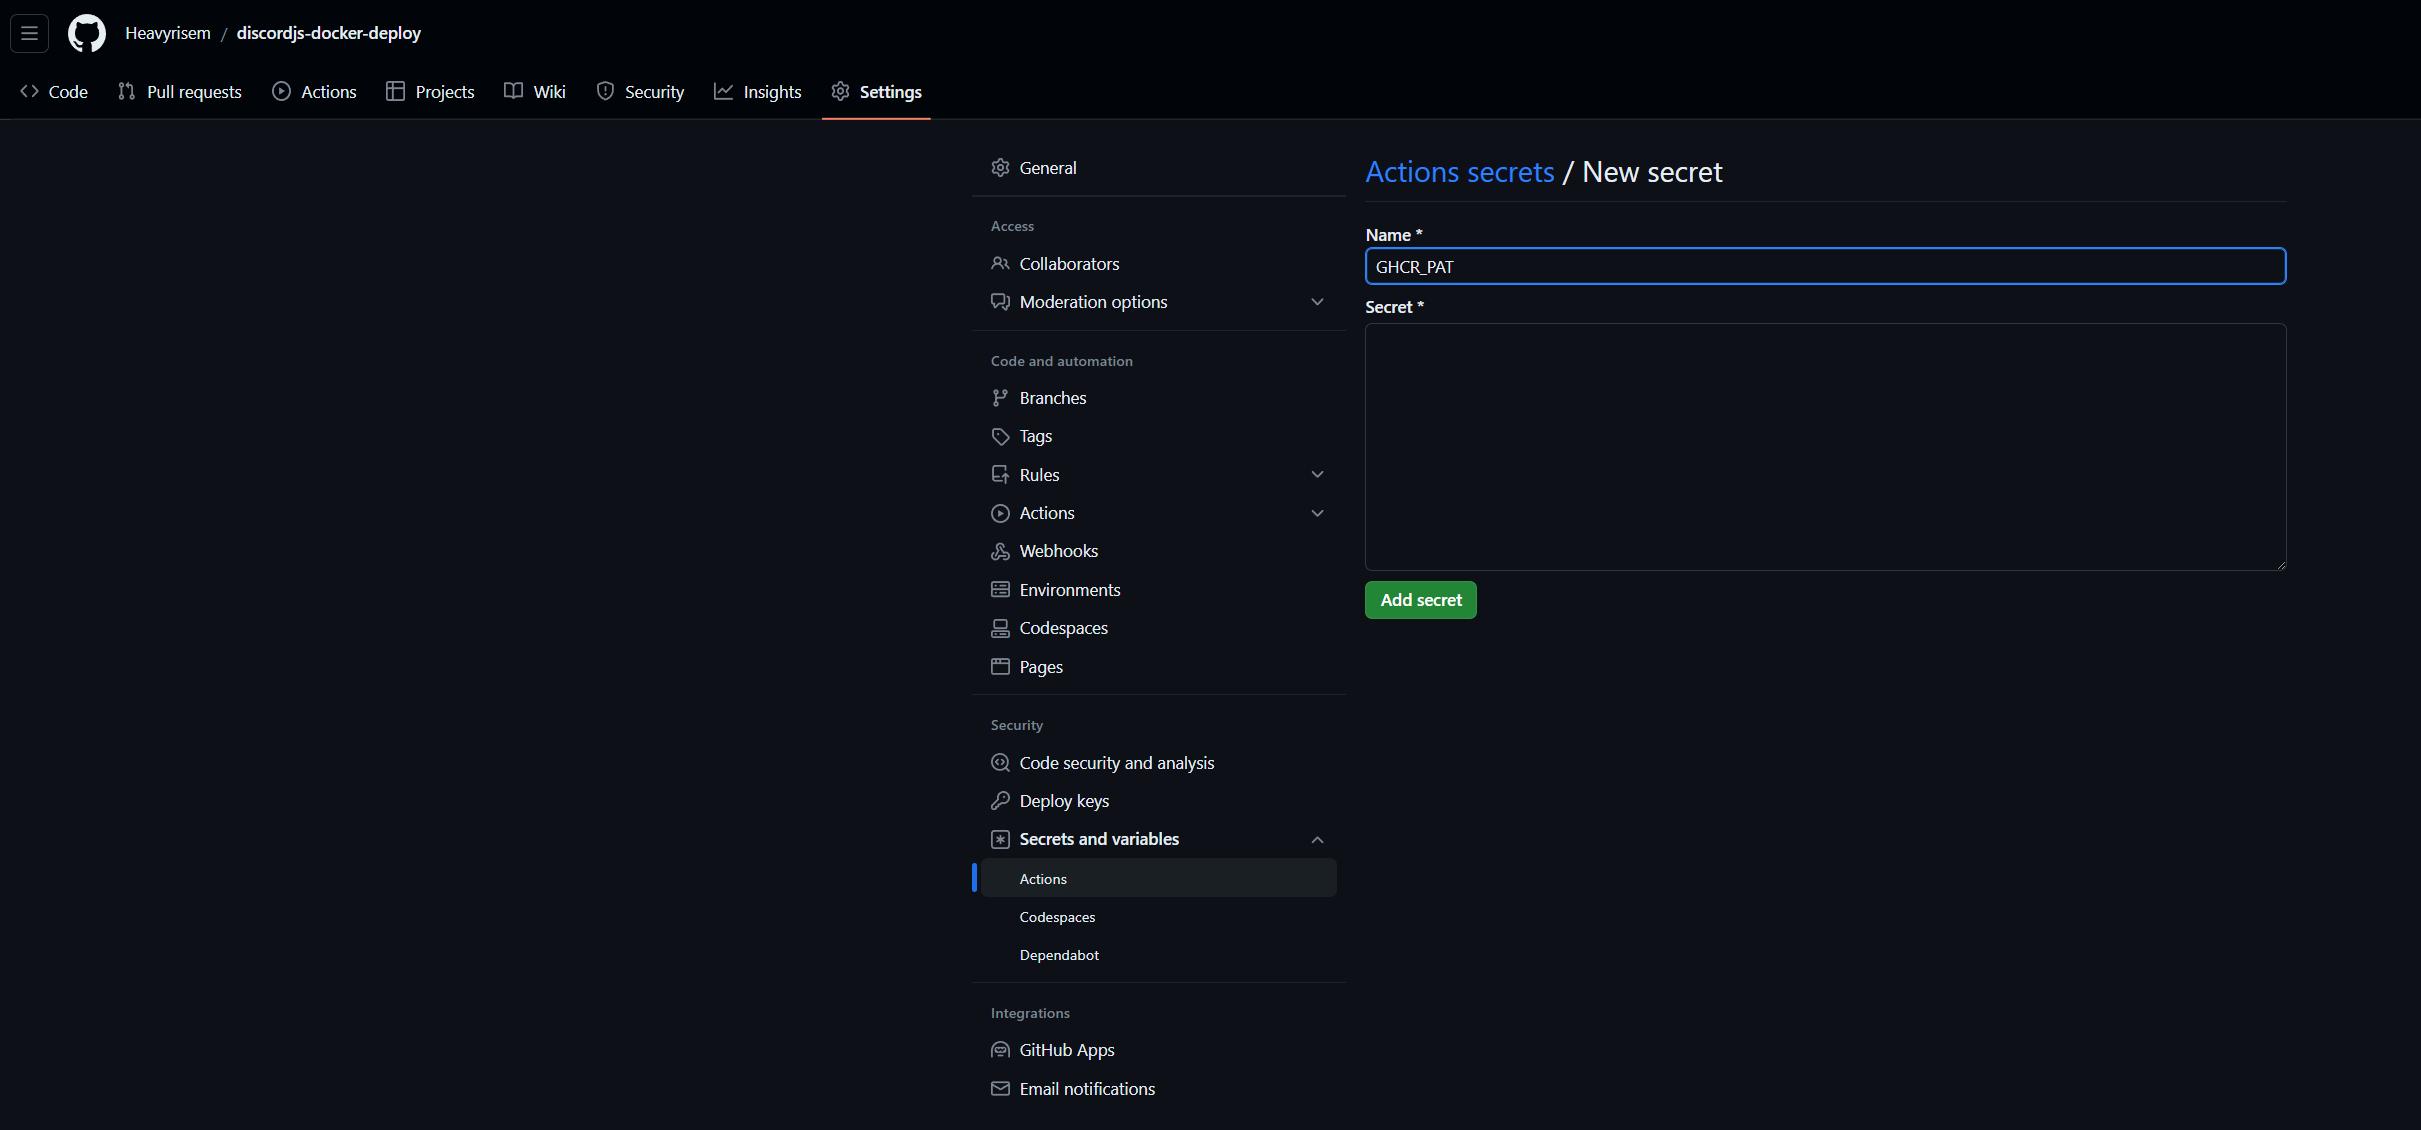
Task: Click the GitHub Apps icon
Action: click(x=1000, y=1050)
